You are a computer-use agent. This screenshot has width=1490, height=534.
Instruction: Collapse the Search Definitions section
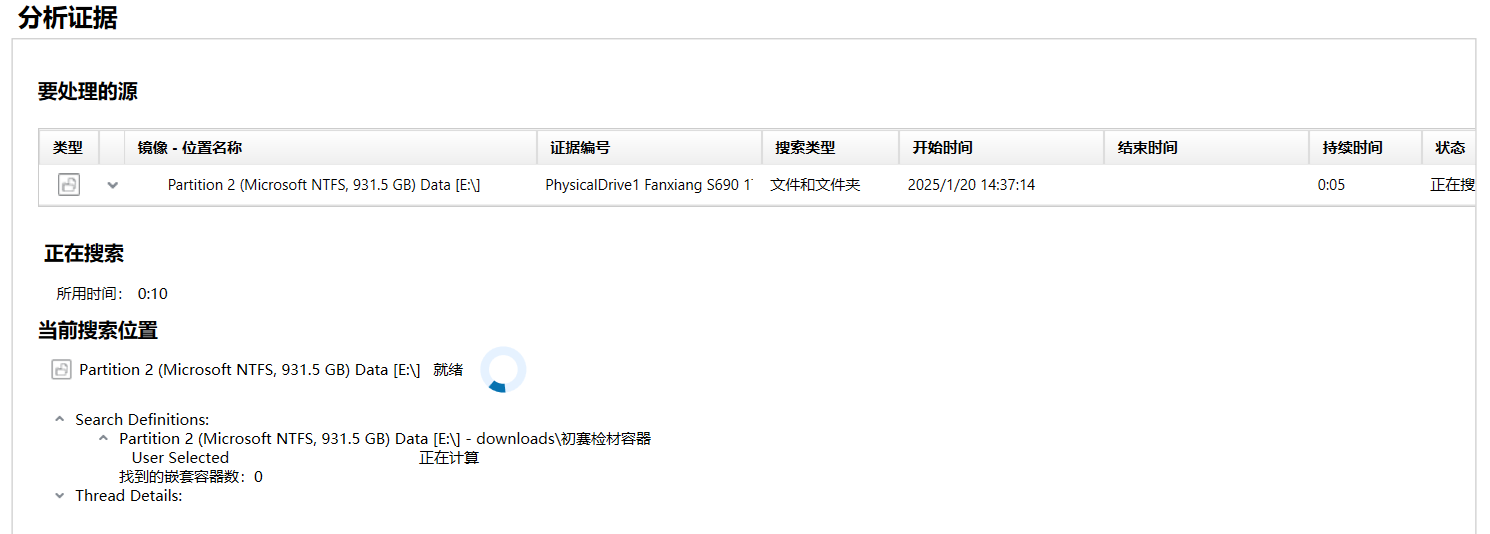coord(60,420)
